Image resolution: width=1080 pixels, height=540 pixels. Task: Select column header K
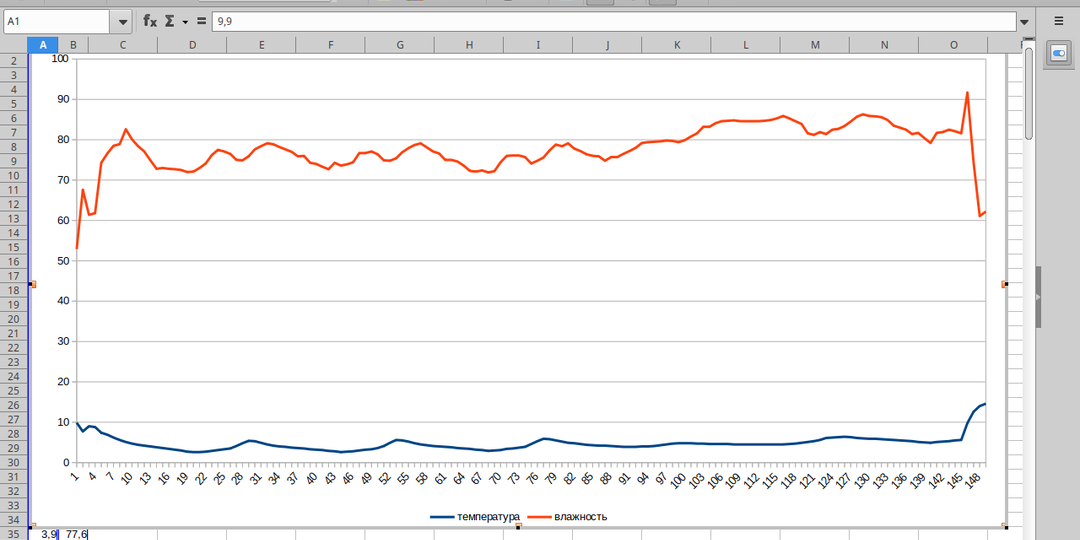click(677, 45)
